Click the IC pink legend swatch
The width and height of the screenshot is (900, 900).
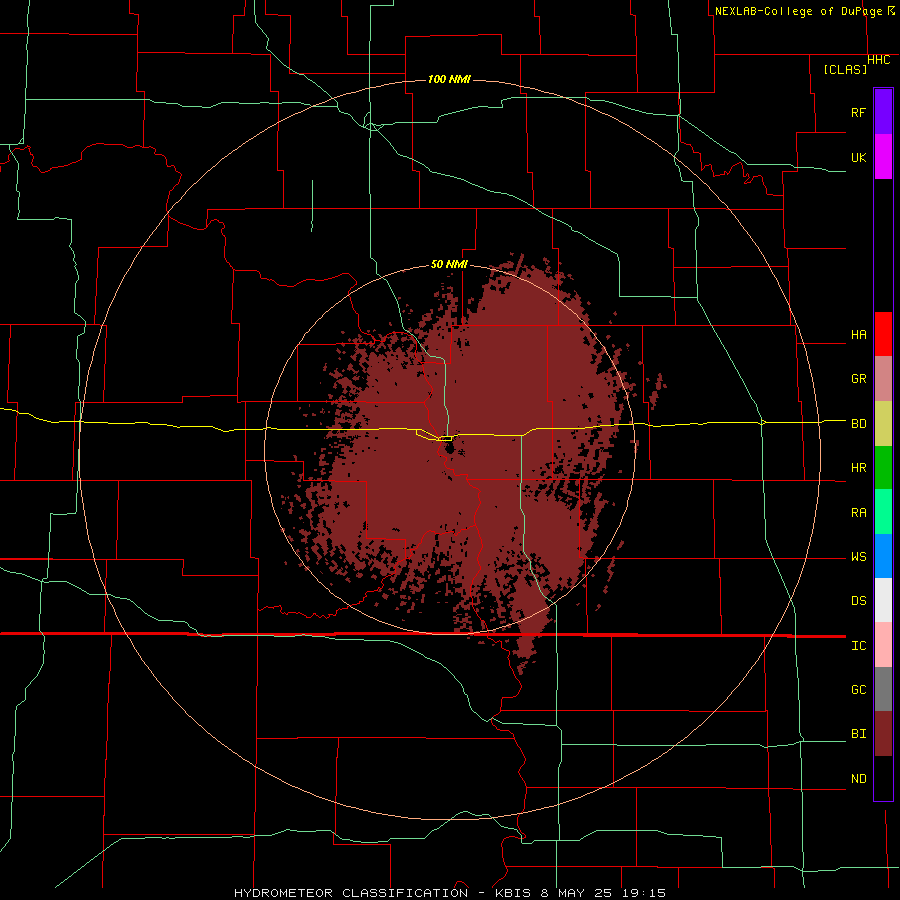pos(883,645)
